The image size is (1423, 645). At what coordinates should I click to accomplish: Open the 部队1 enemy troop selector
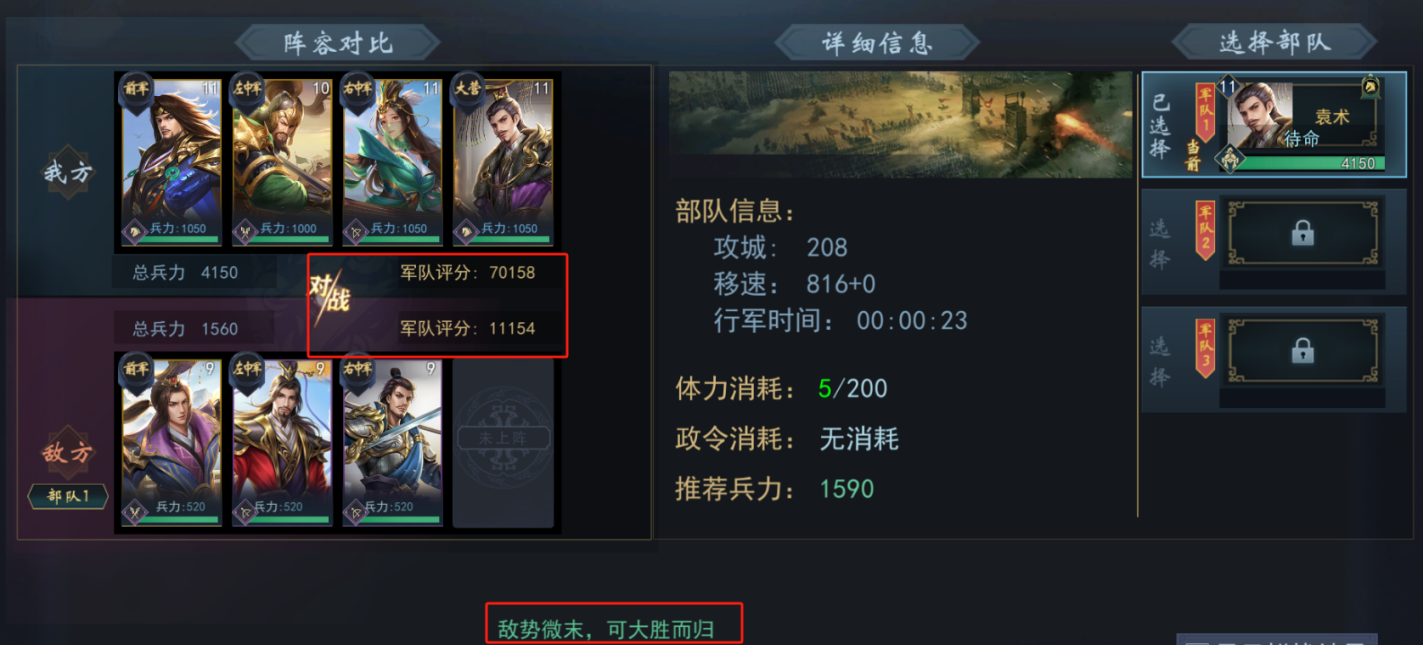tap(68, 496)
